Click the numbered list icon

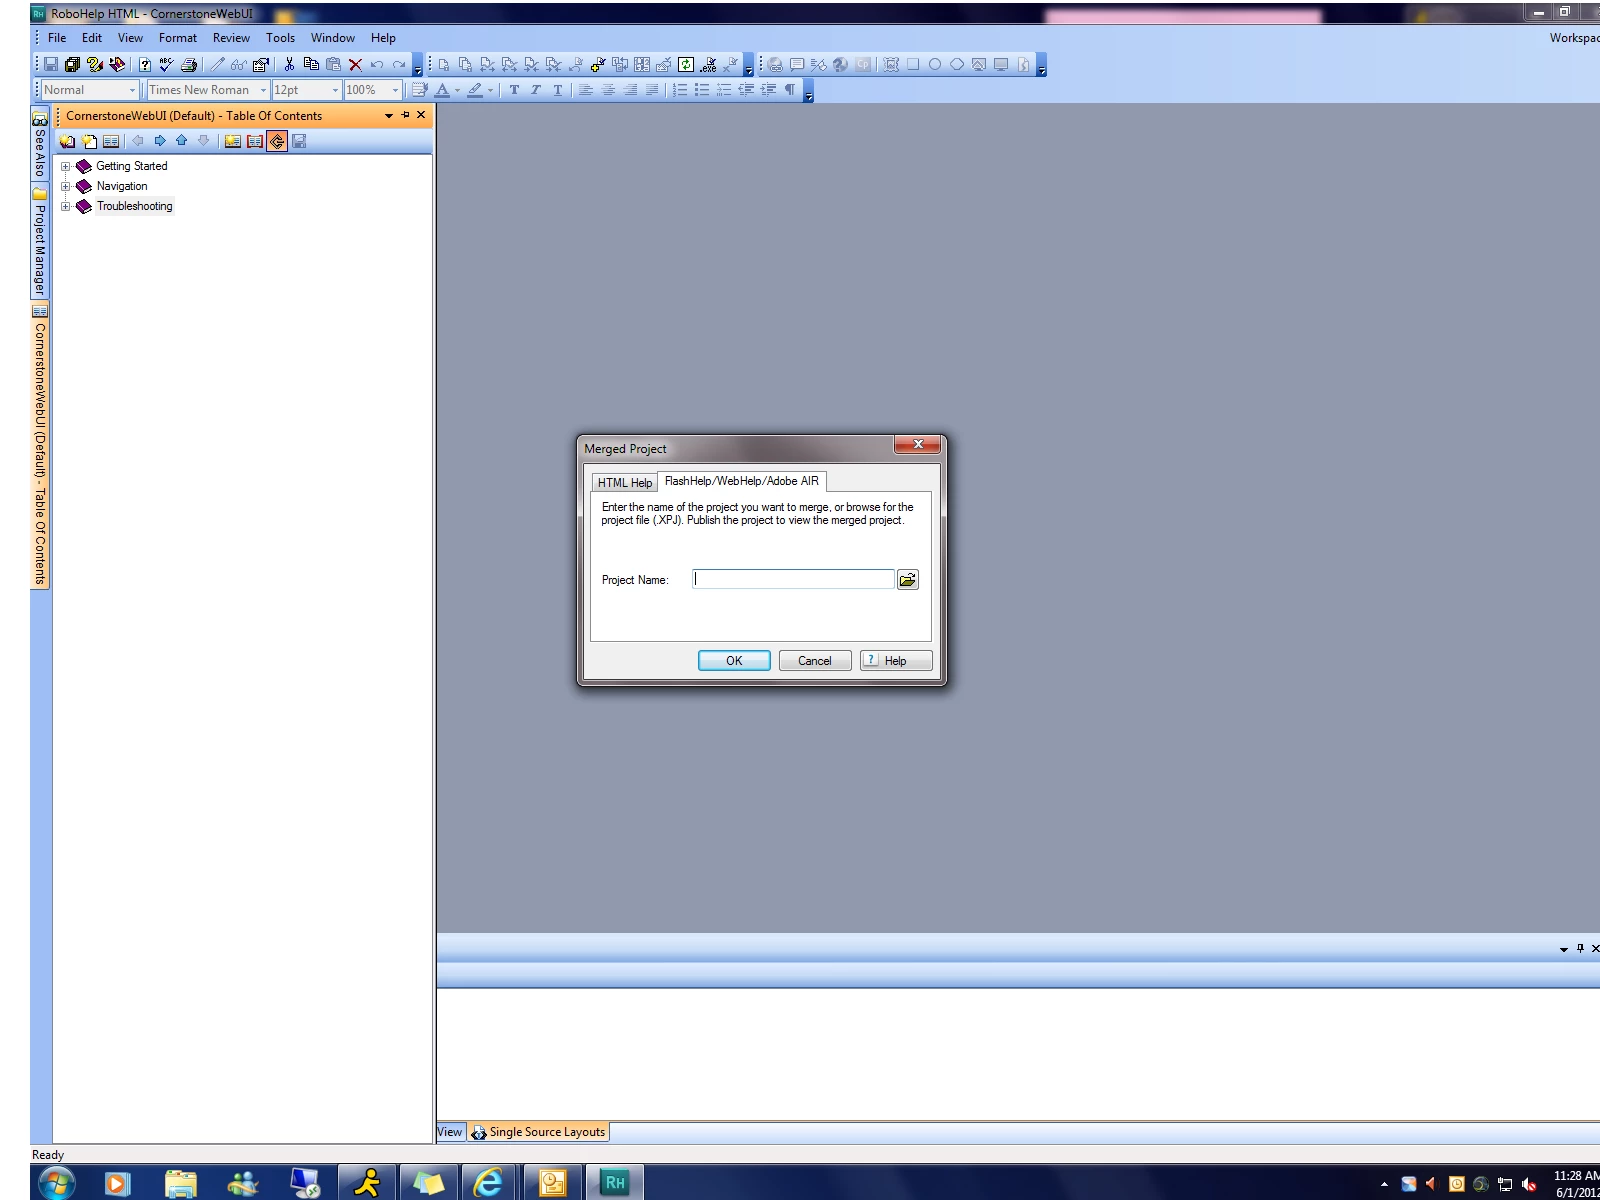[680, 90]
